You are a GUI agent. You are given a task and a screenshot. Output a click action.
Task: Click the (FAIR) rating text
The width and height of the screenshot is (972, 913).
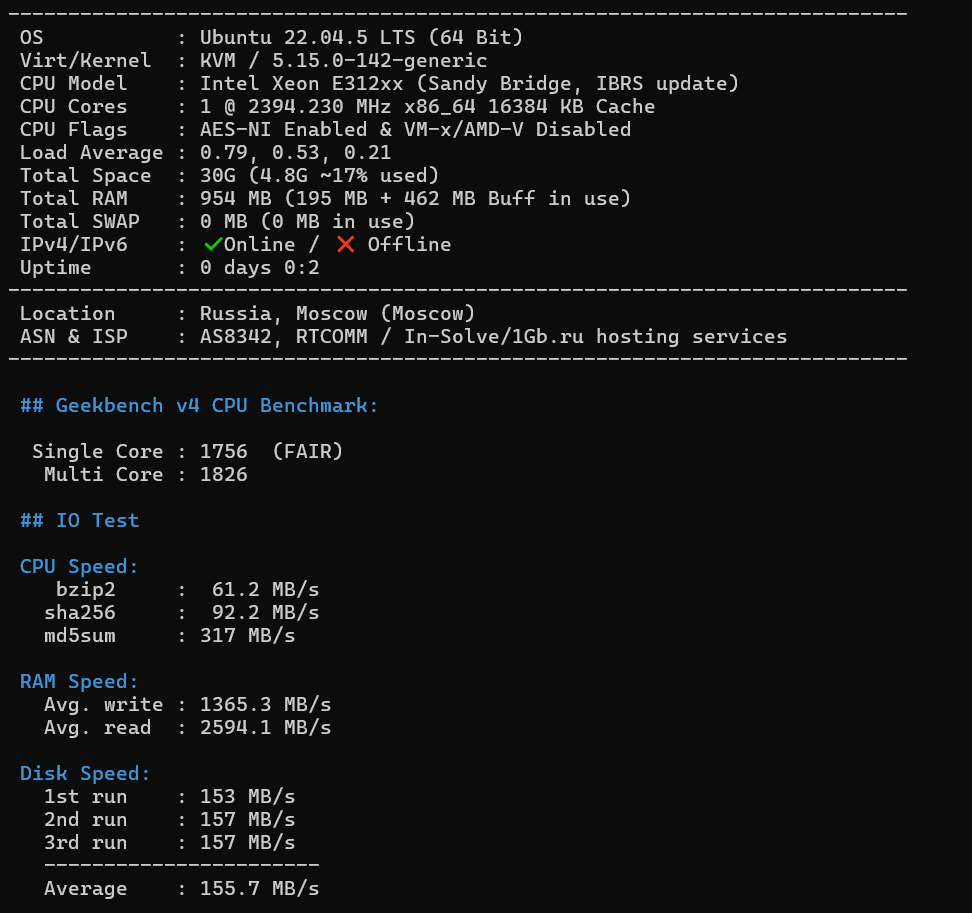[x=307, y=451]
